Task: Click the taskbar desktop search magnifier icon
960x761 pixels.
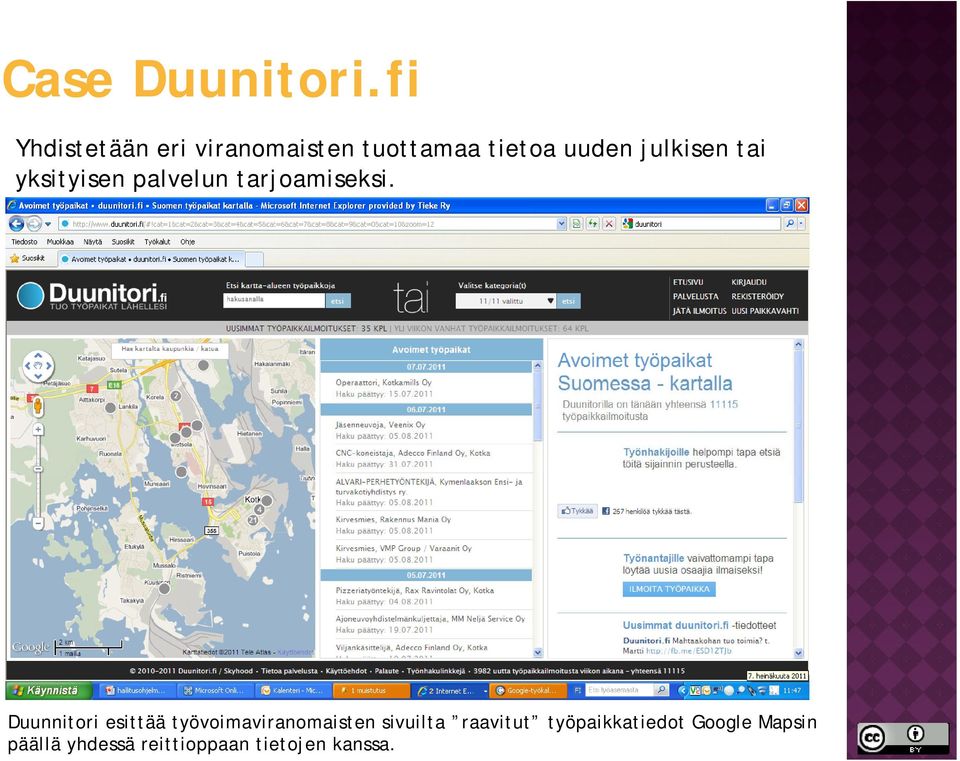Action: (x=661, y=691)
